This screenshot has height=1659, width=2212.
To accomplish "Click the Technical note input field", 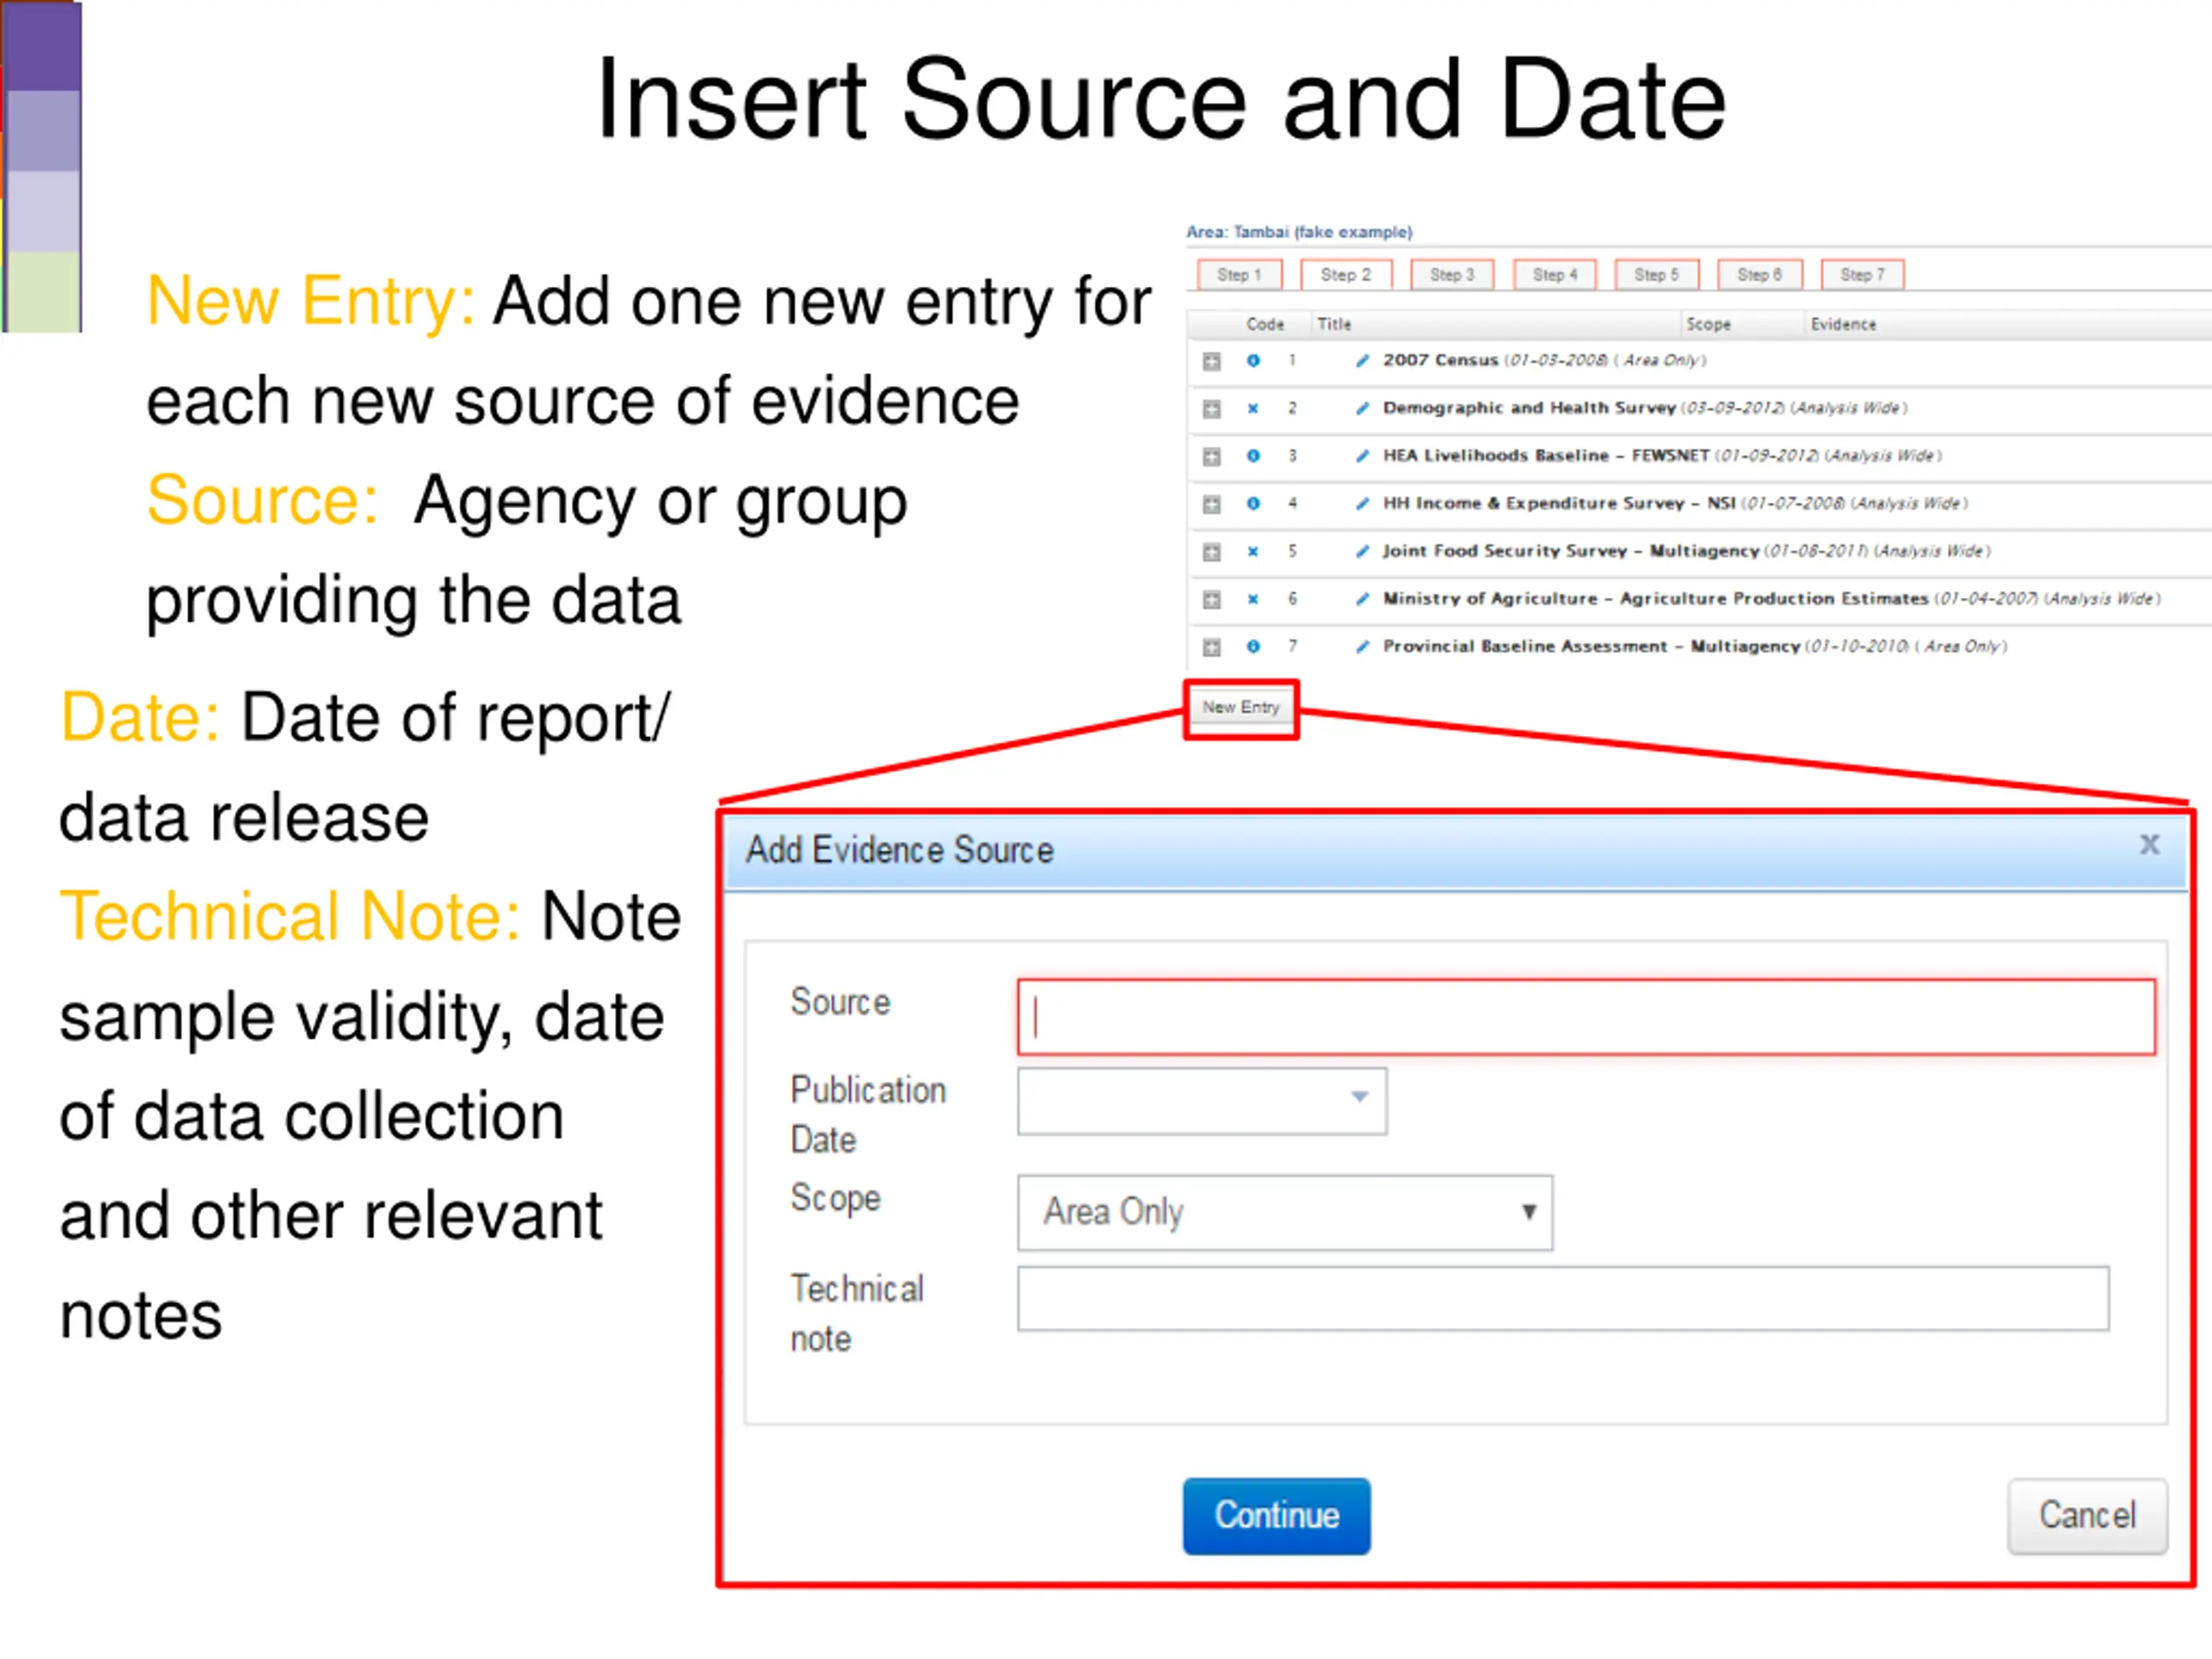I will 1564,1298.
